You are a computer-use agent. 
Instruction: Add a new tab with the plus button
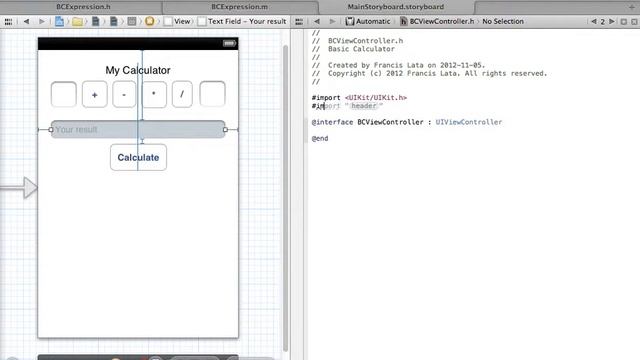(x=632, y=7)
